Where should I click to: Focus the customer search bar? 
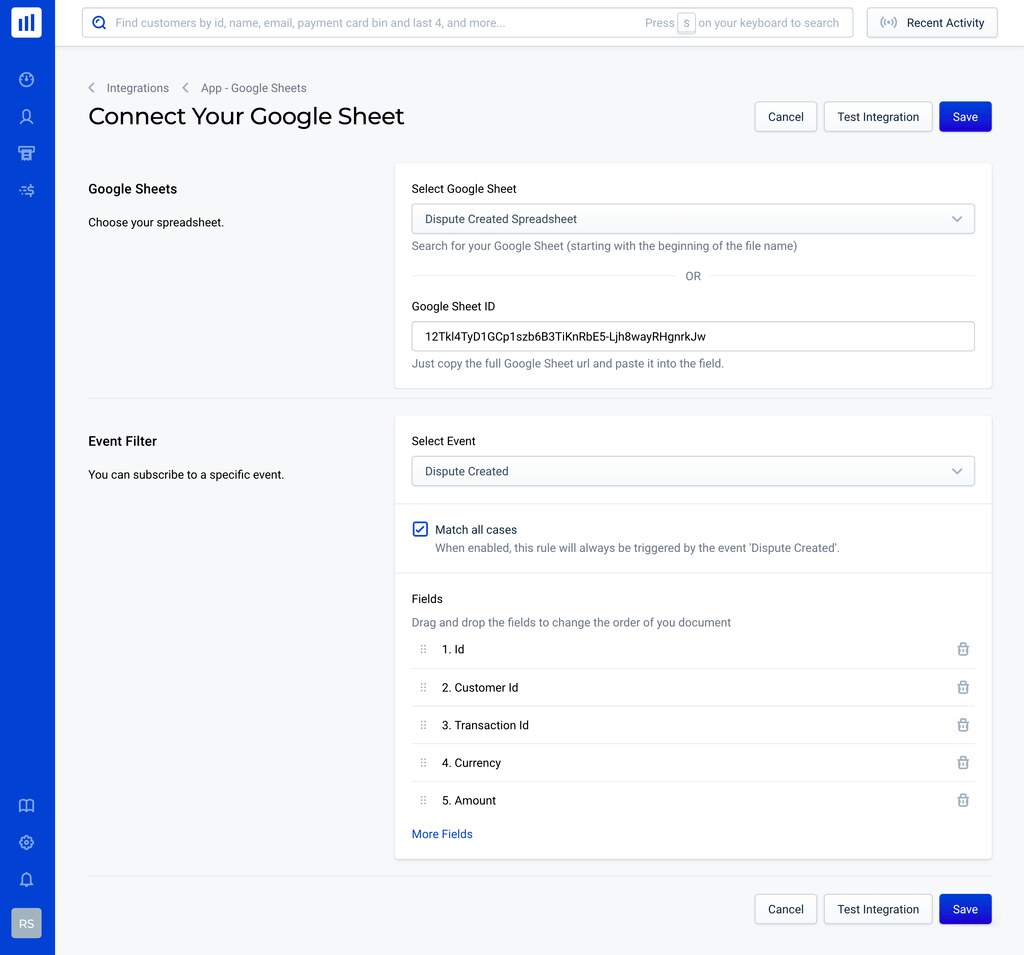click(x=380, y=23)
